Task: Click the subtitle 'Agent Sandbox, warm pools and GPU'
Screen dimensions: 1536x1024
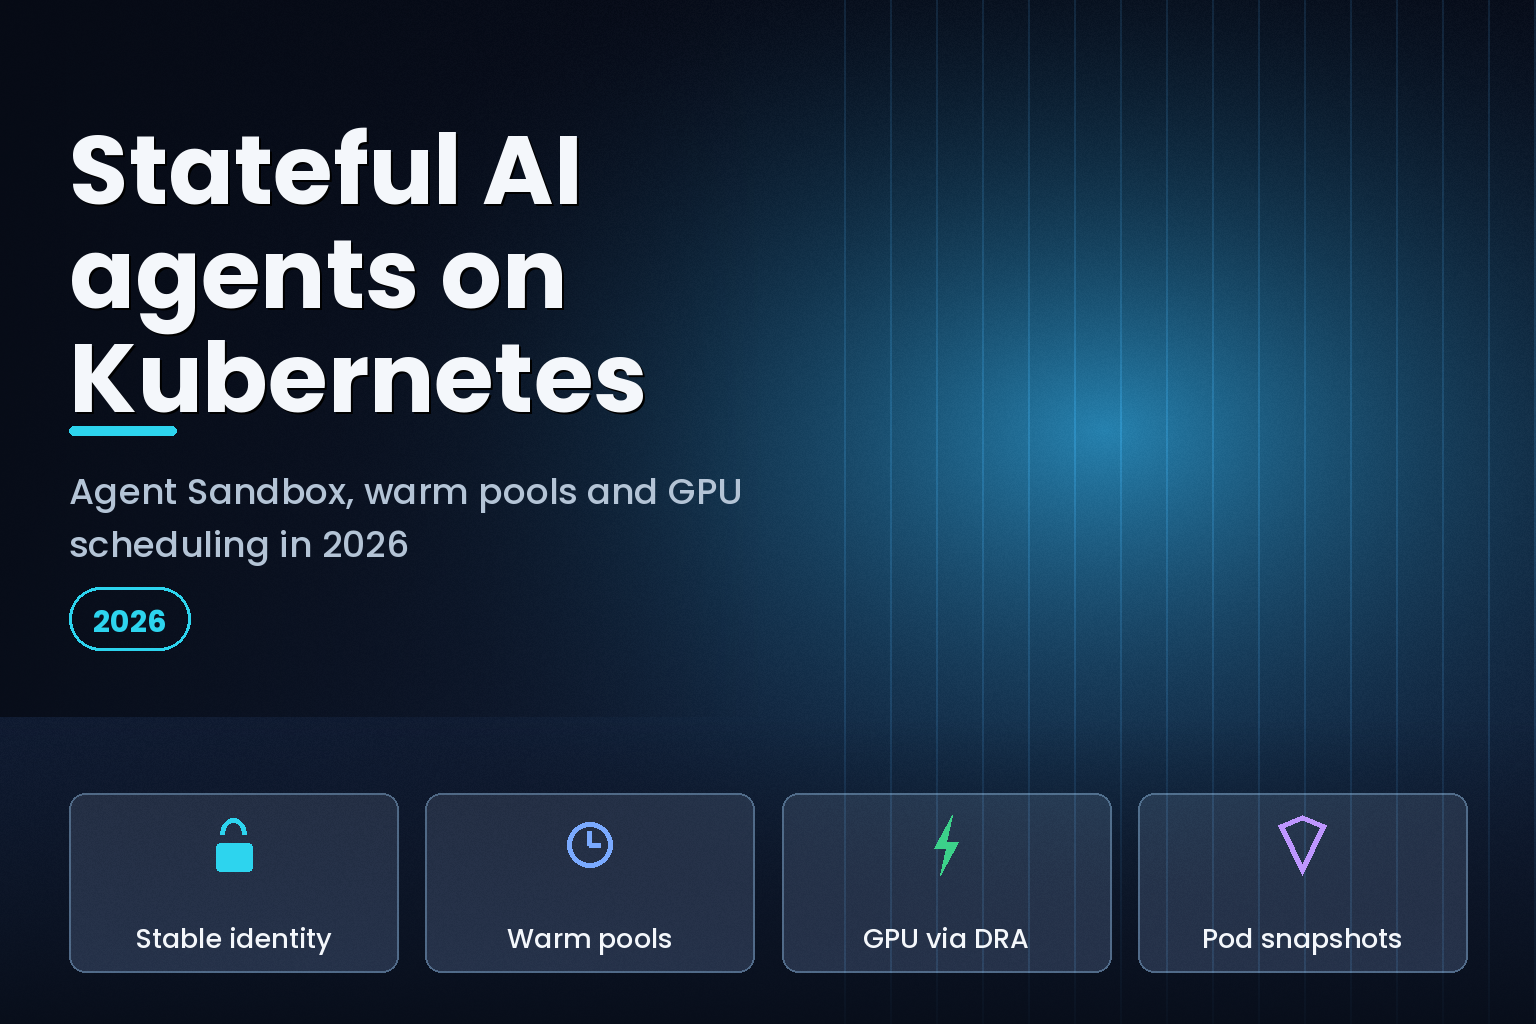Action: (x=406, y=492)
